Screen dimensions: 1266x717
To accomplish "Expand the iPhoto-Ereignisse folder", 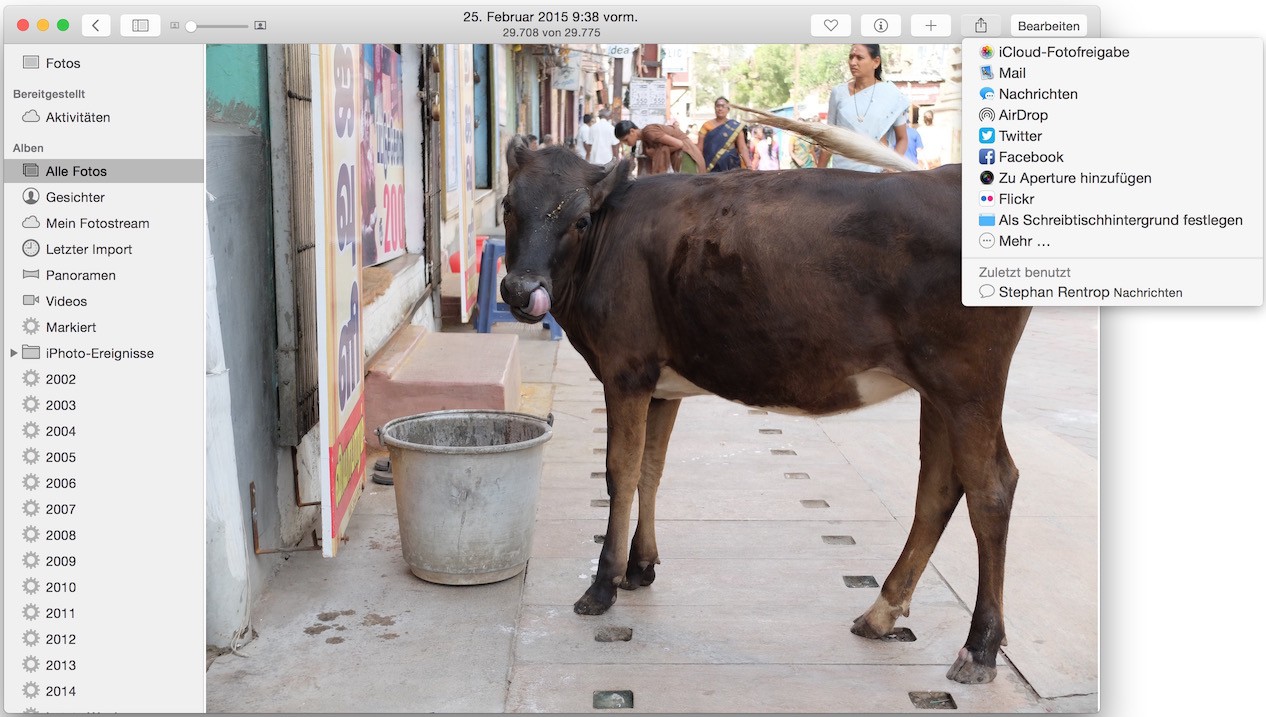I will point(14,353).
